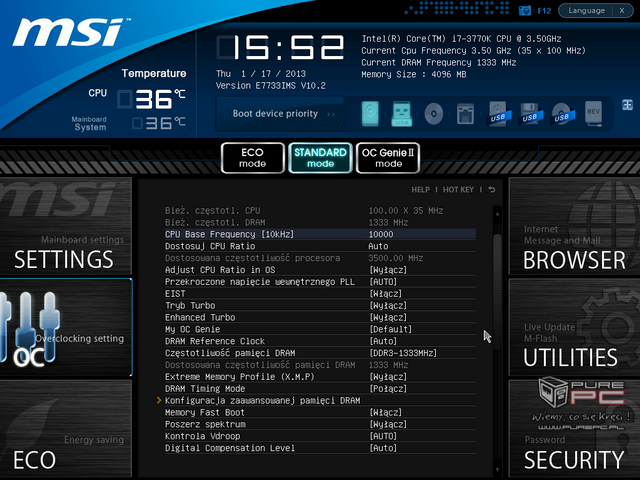This screenshot has height=480, width=640.
Task: Select the Bież. częstotl. DRAM row
Action: coord(320,222)
